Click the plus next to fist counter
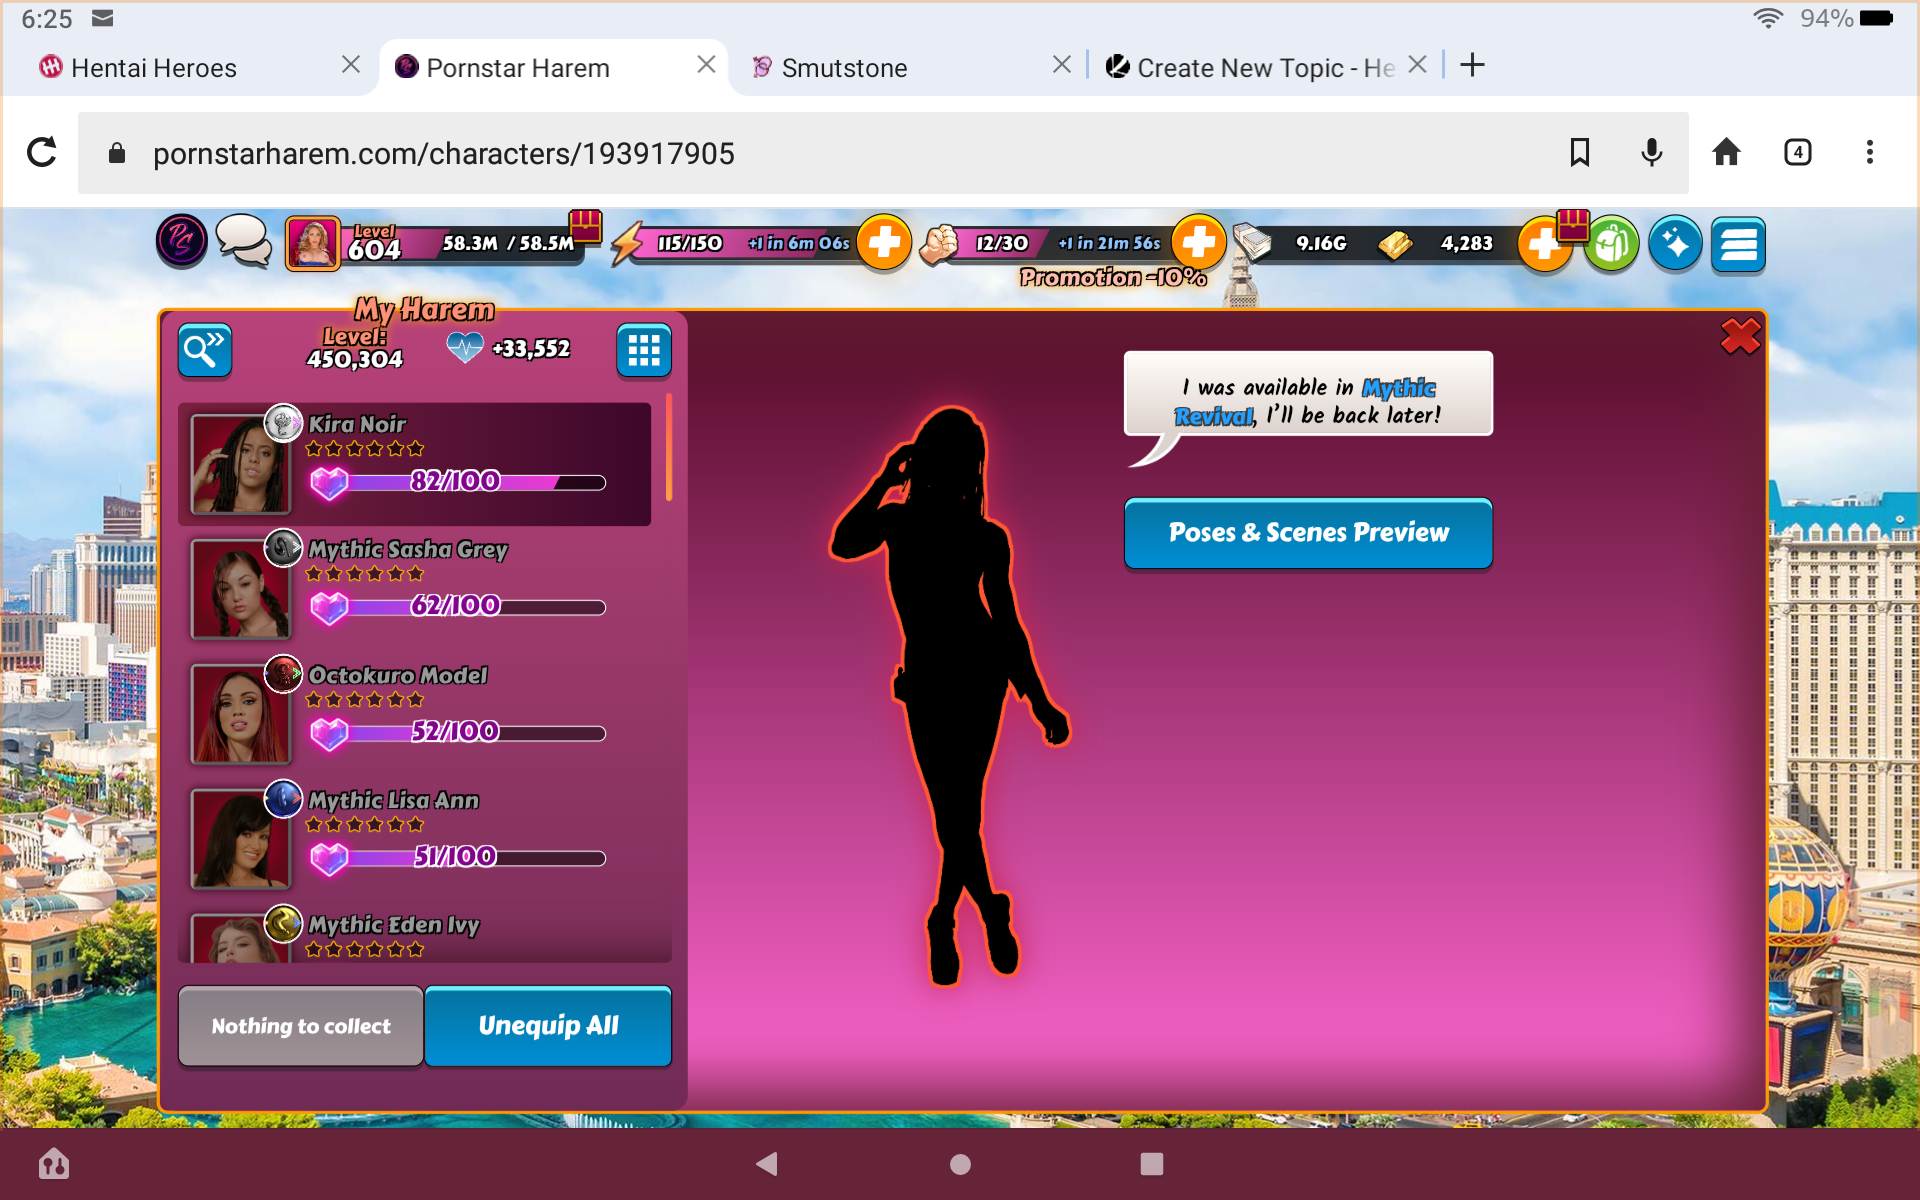This screenshot has width=1920, height=1200. [1198, 242]
